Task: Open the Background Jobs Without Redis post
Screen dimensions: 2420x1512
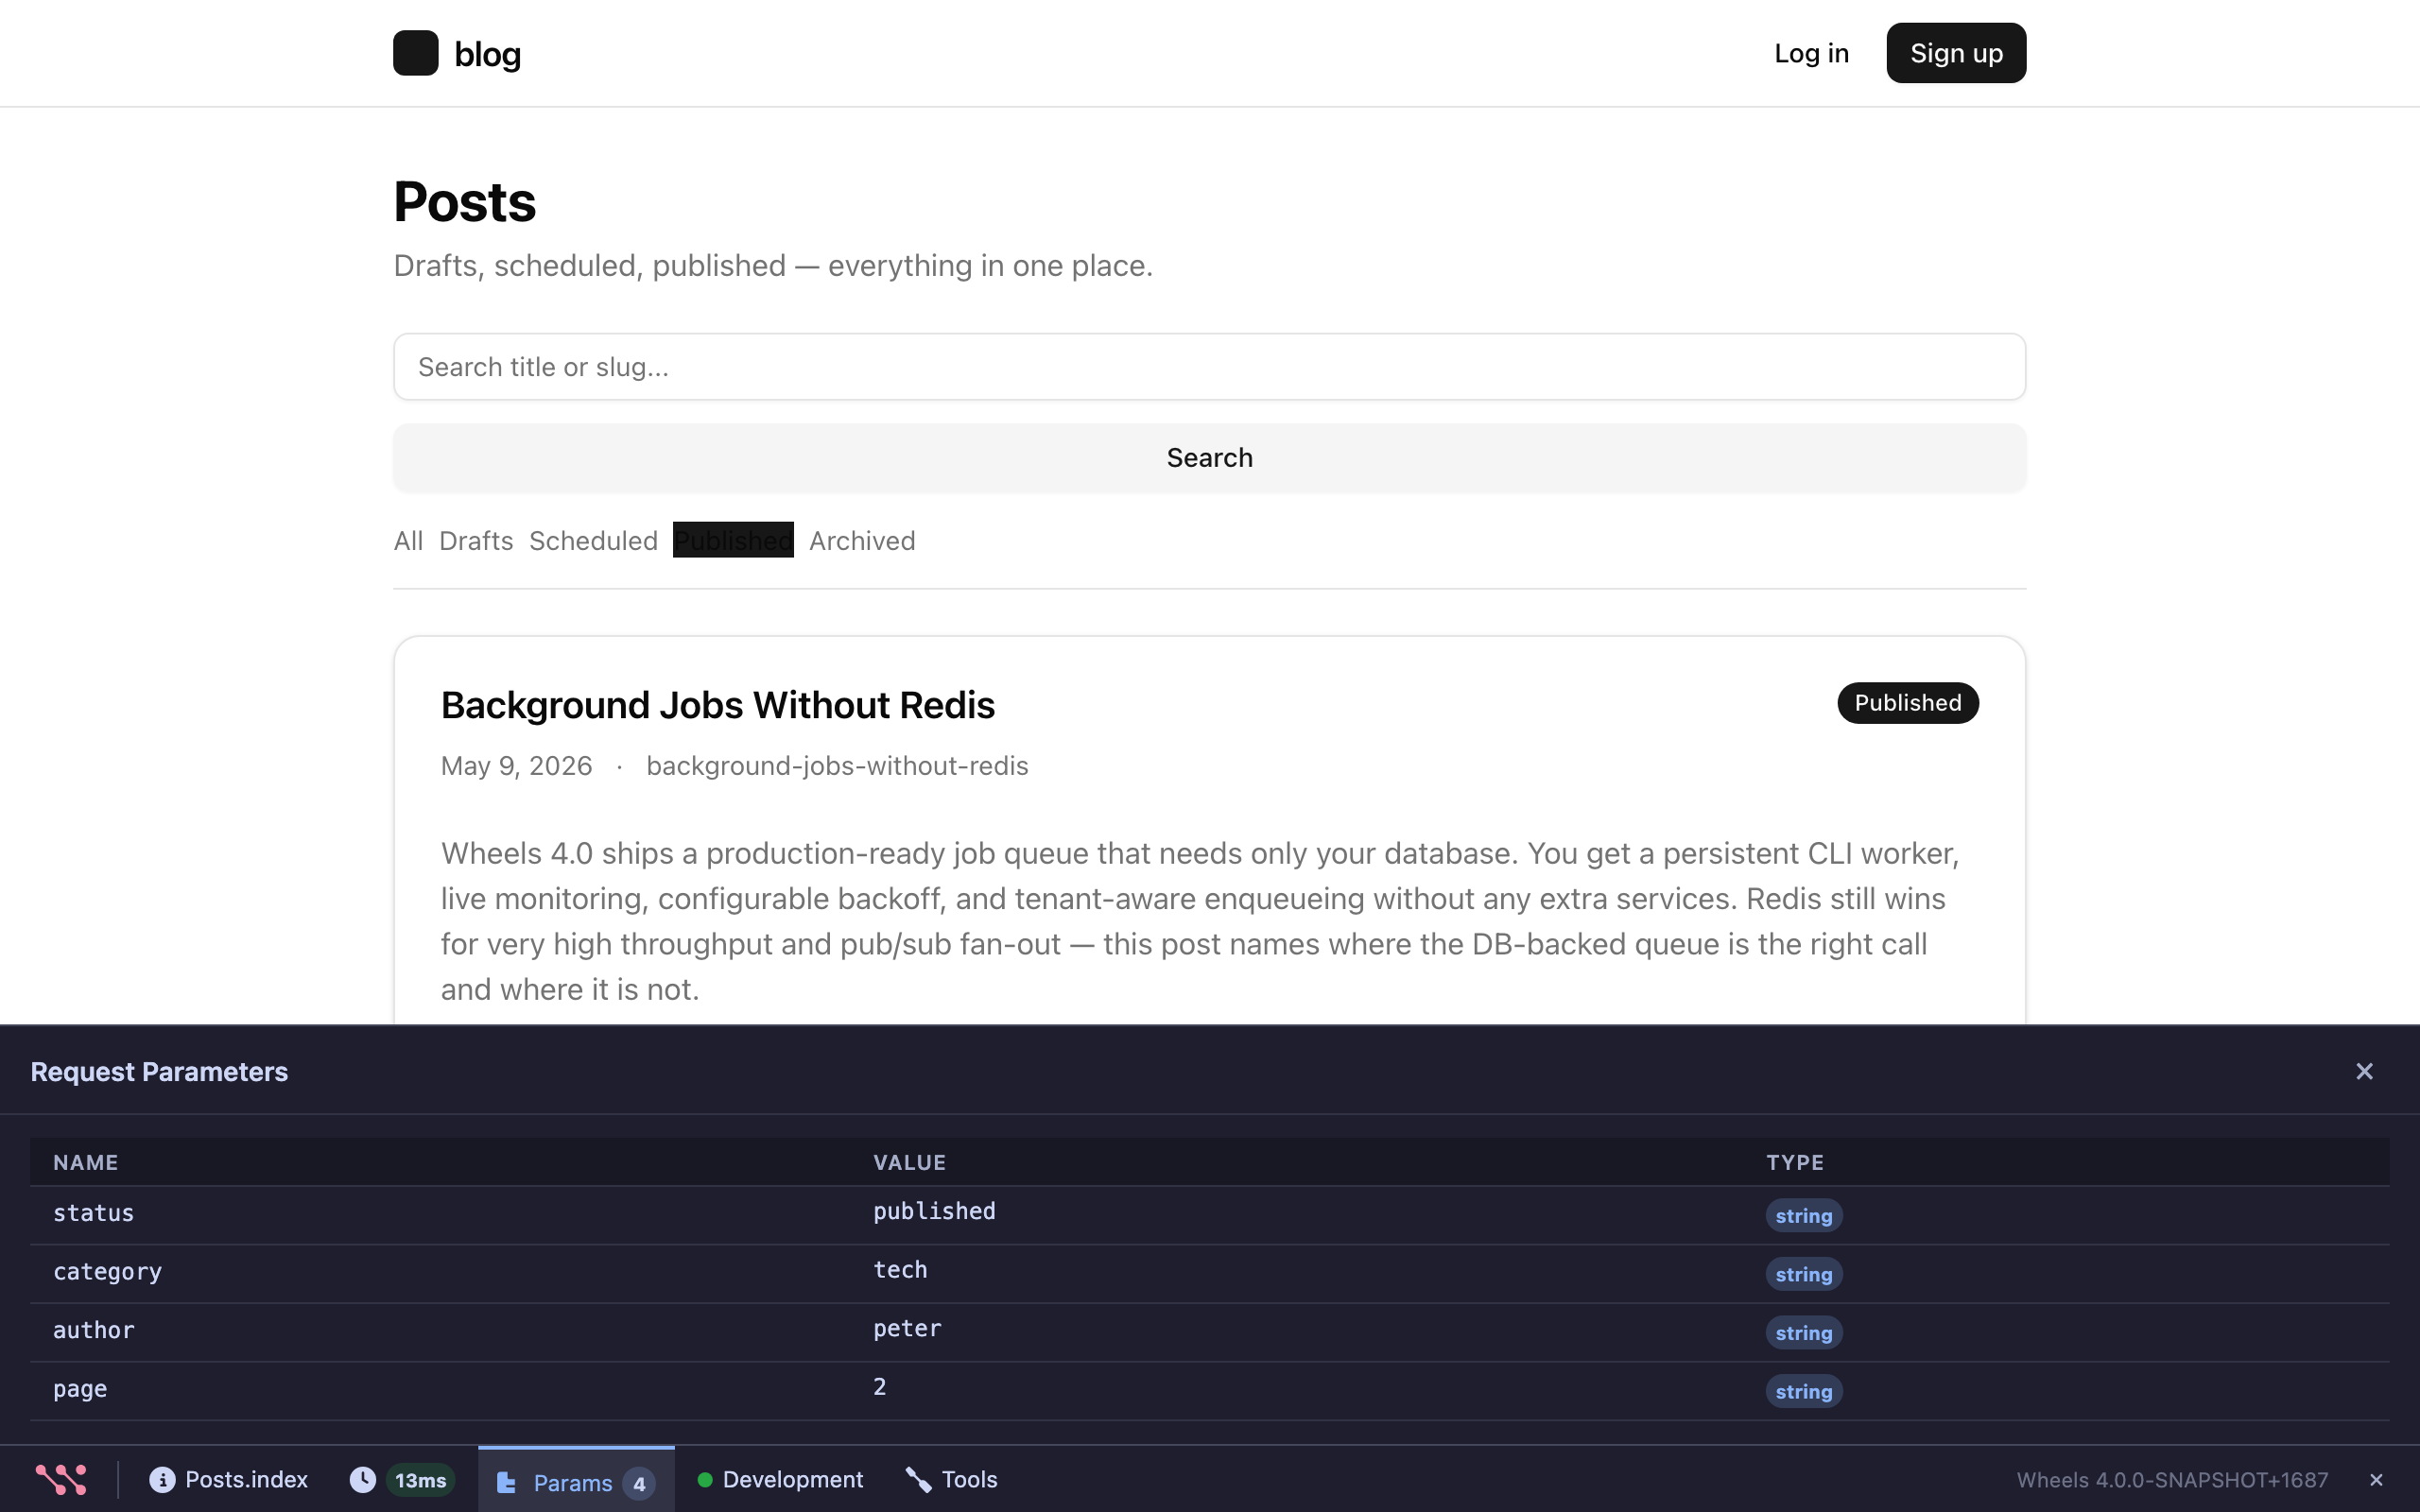Action: (717, 705)
